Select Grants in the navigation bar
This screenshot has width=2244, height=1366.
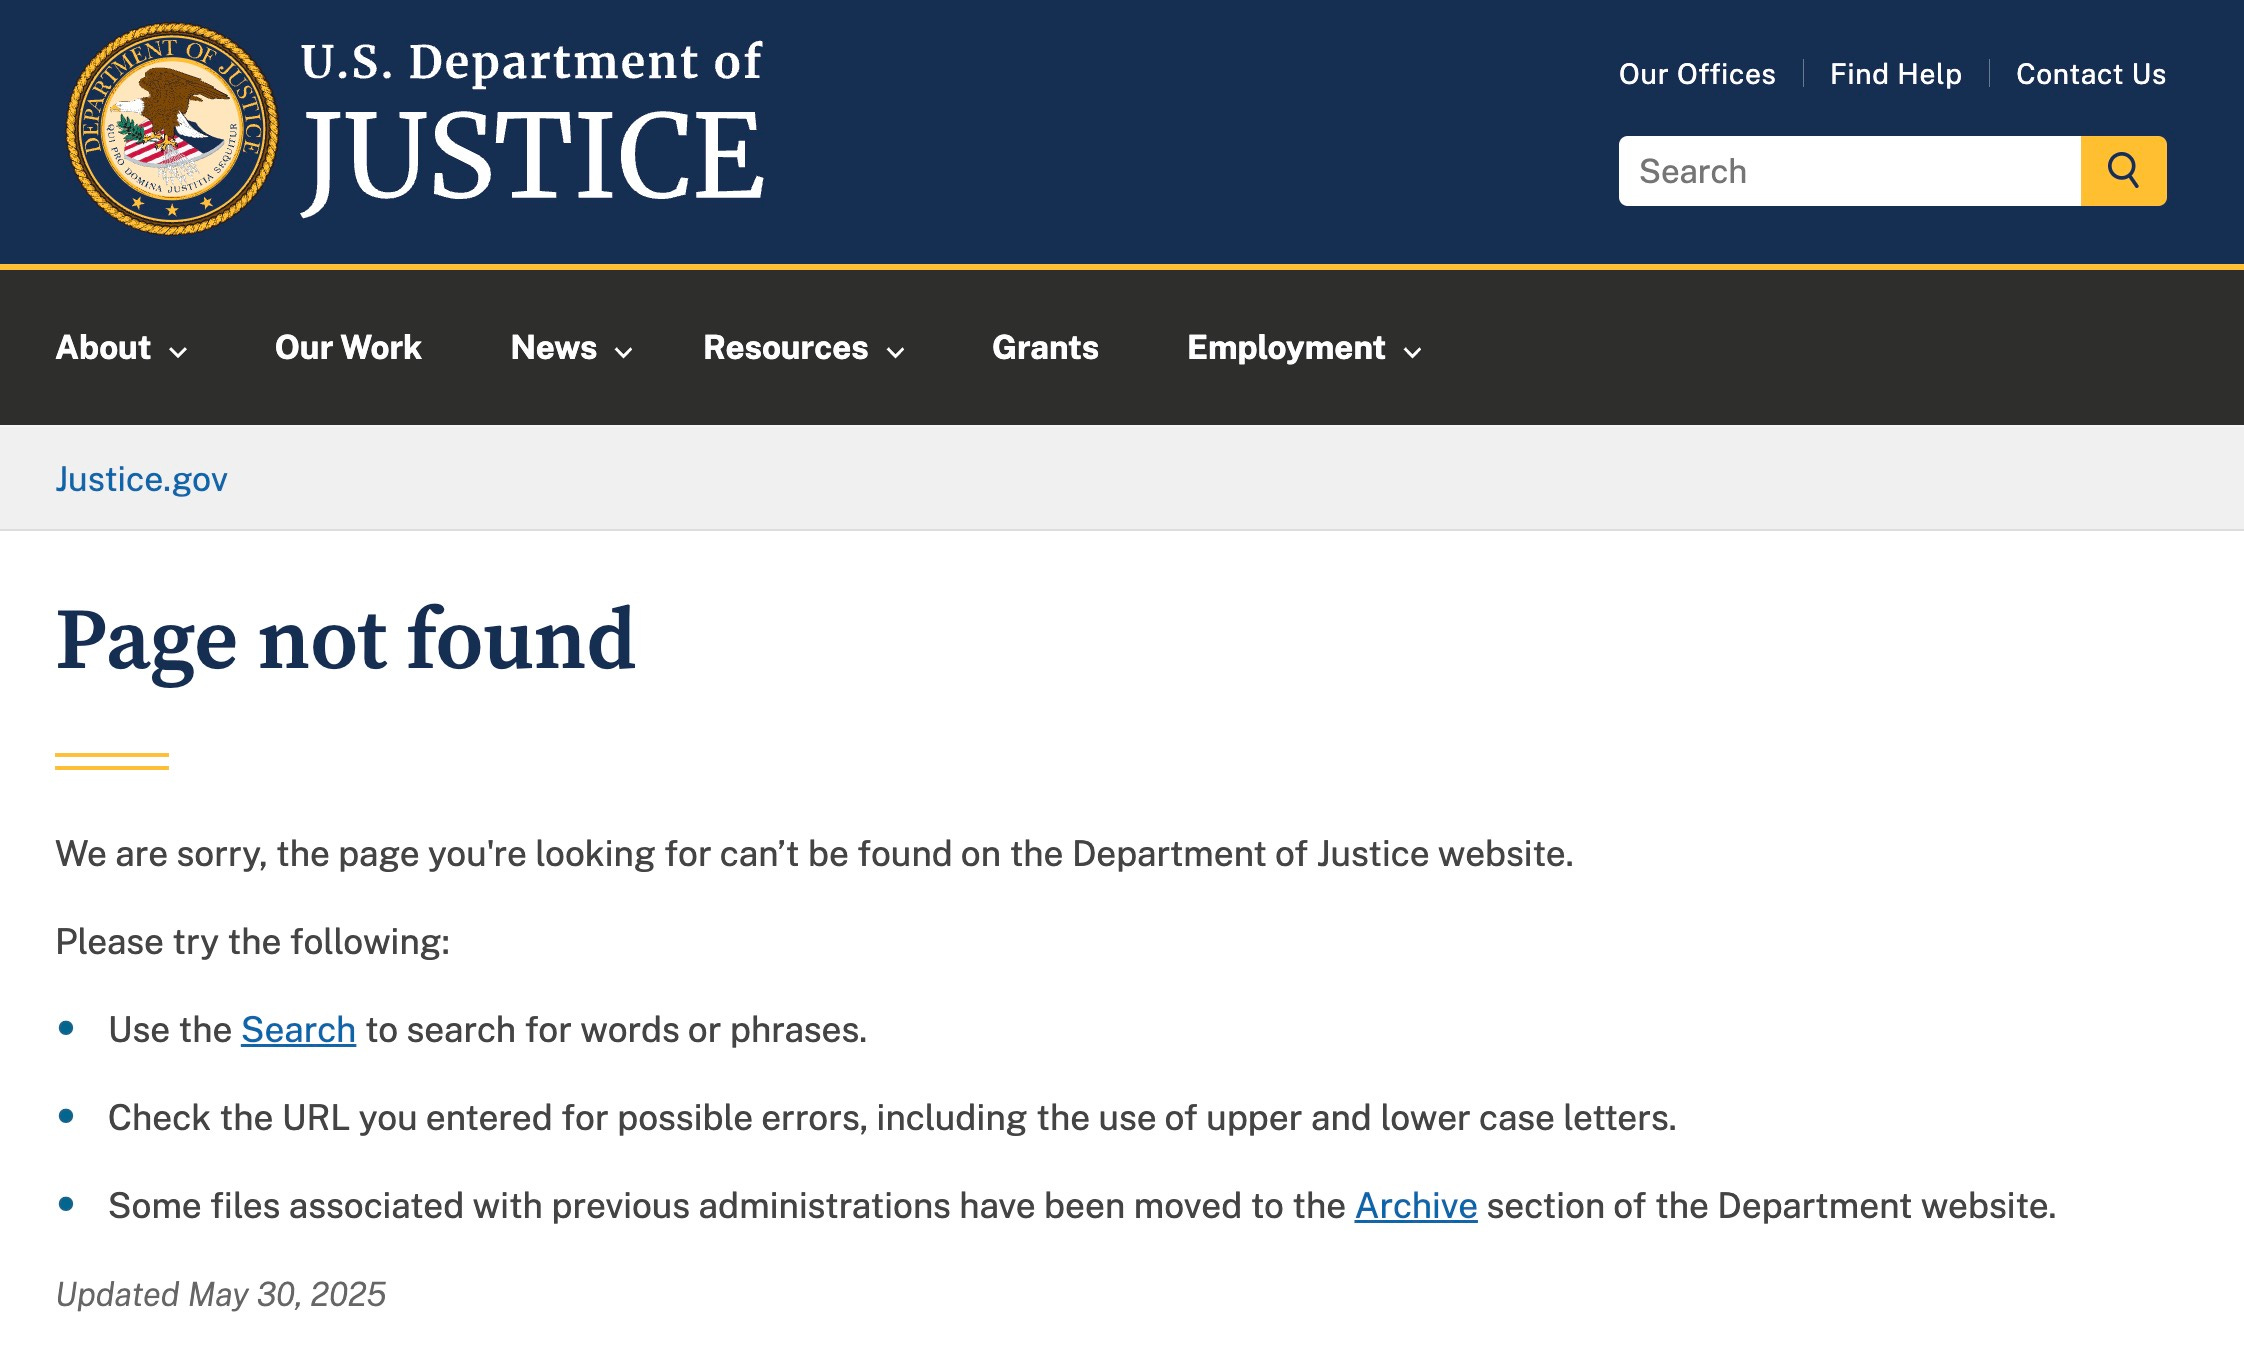coord(1045,348)
